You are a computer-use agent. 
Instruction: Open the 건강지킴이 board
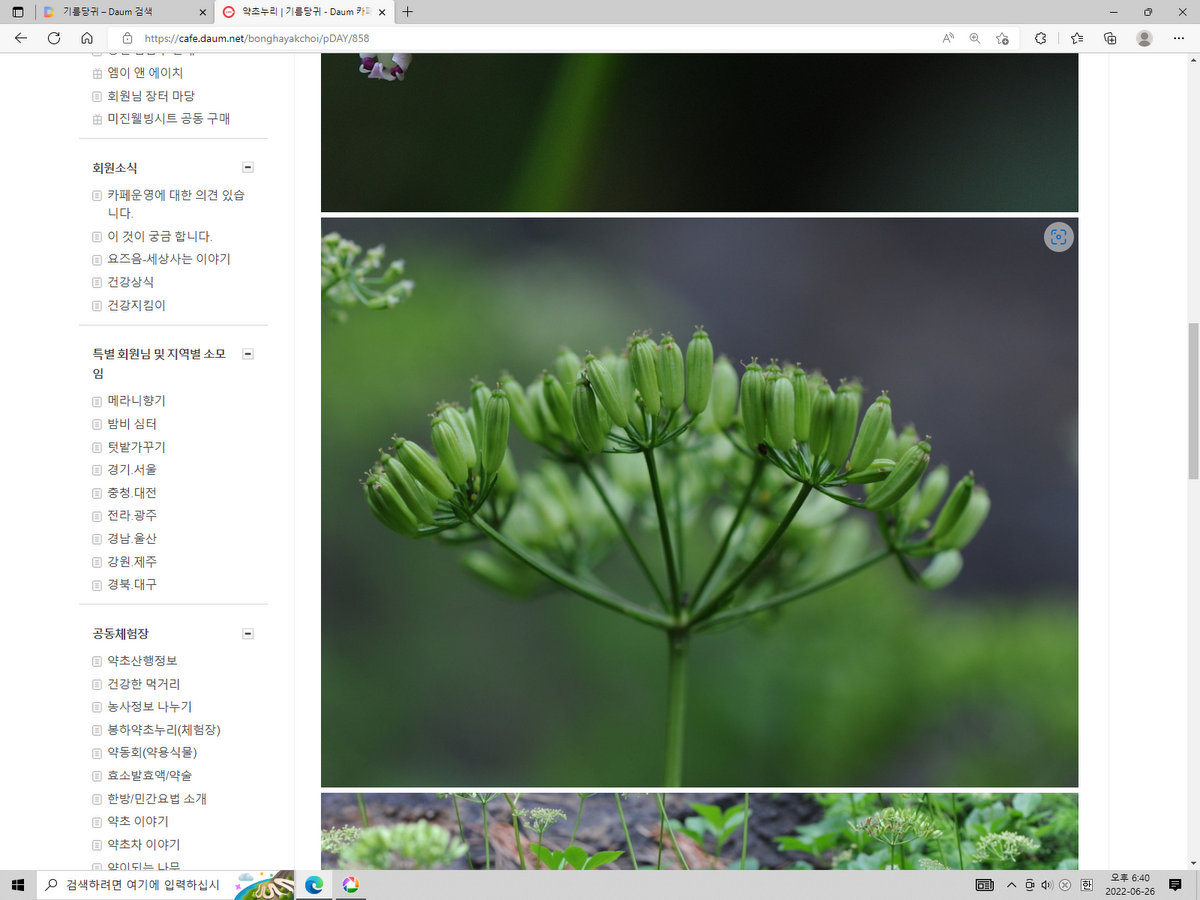(137, 305)
